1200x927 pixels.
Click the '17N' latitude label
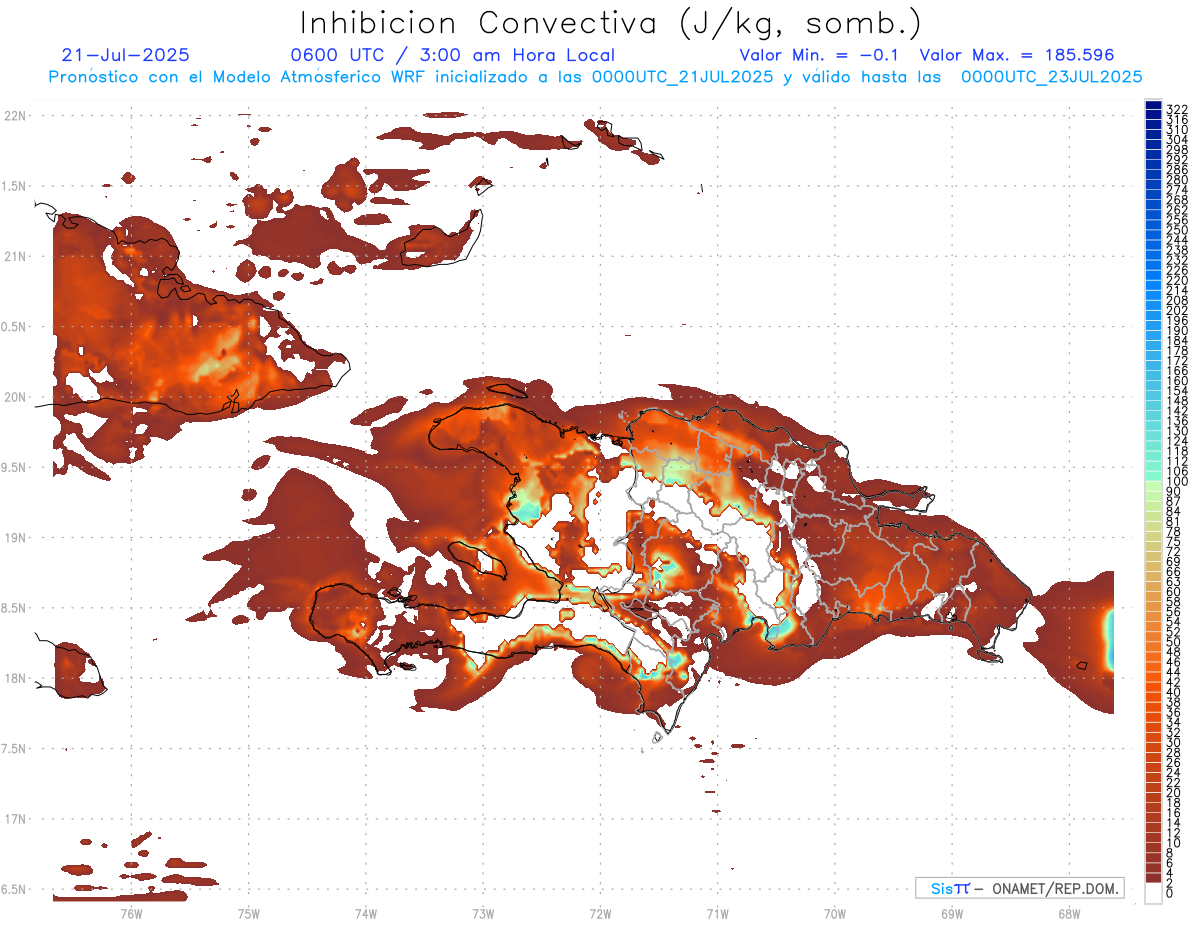(17, 819)
